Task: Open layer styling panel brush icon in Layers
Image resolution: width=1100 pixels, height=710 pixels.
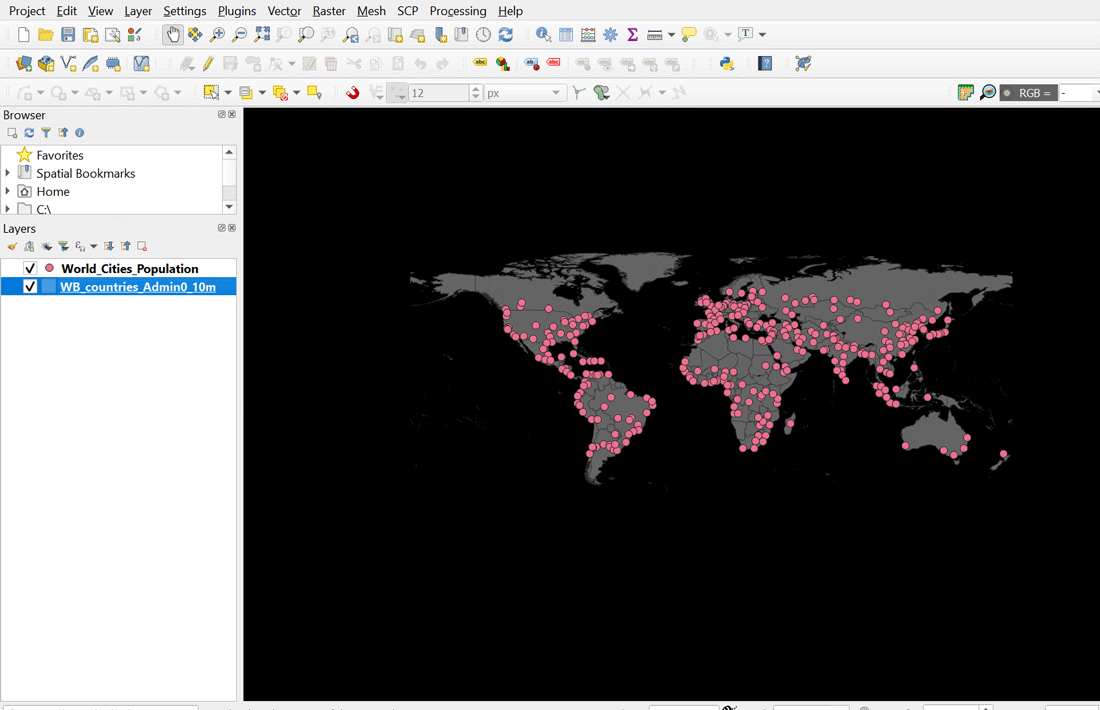Action: pyautogui.click(x=12, y=246)
